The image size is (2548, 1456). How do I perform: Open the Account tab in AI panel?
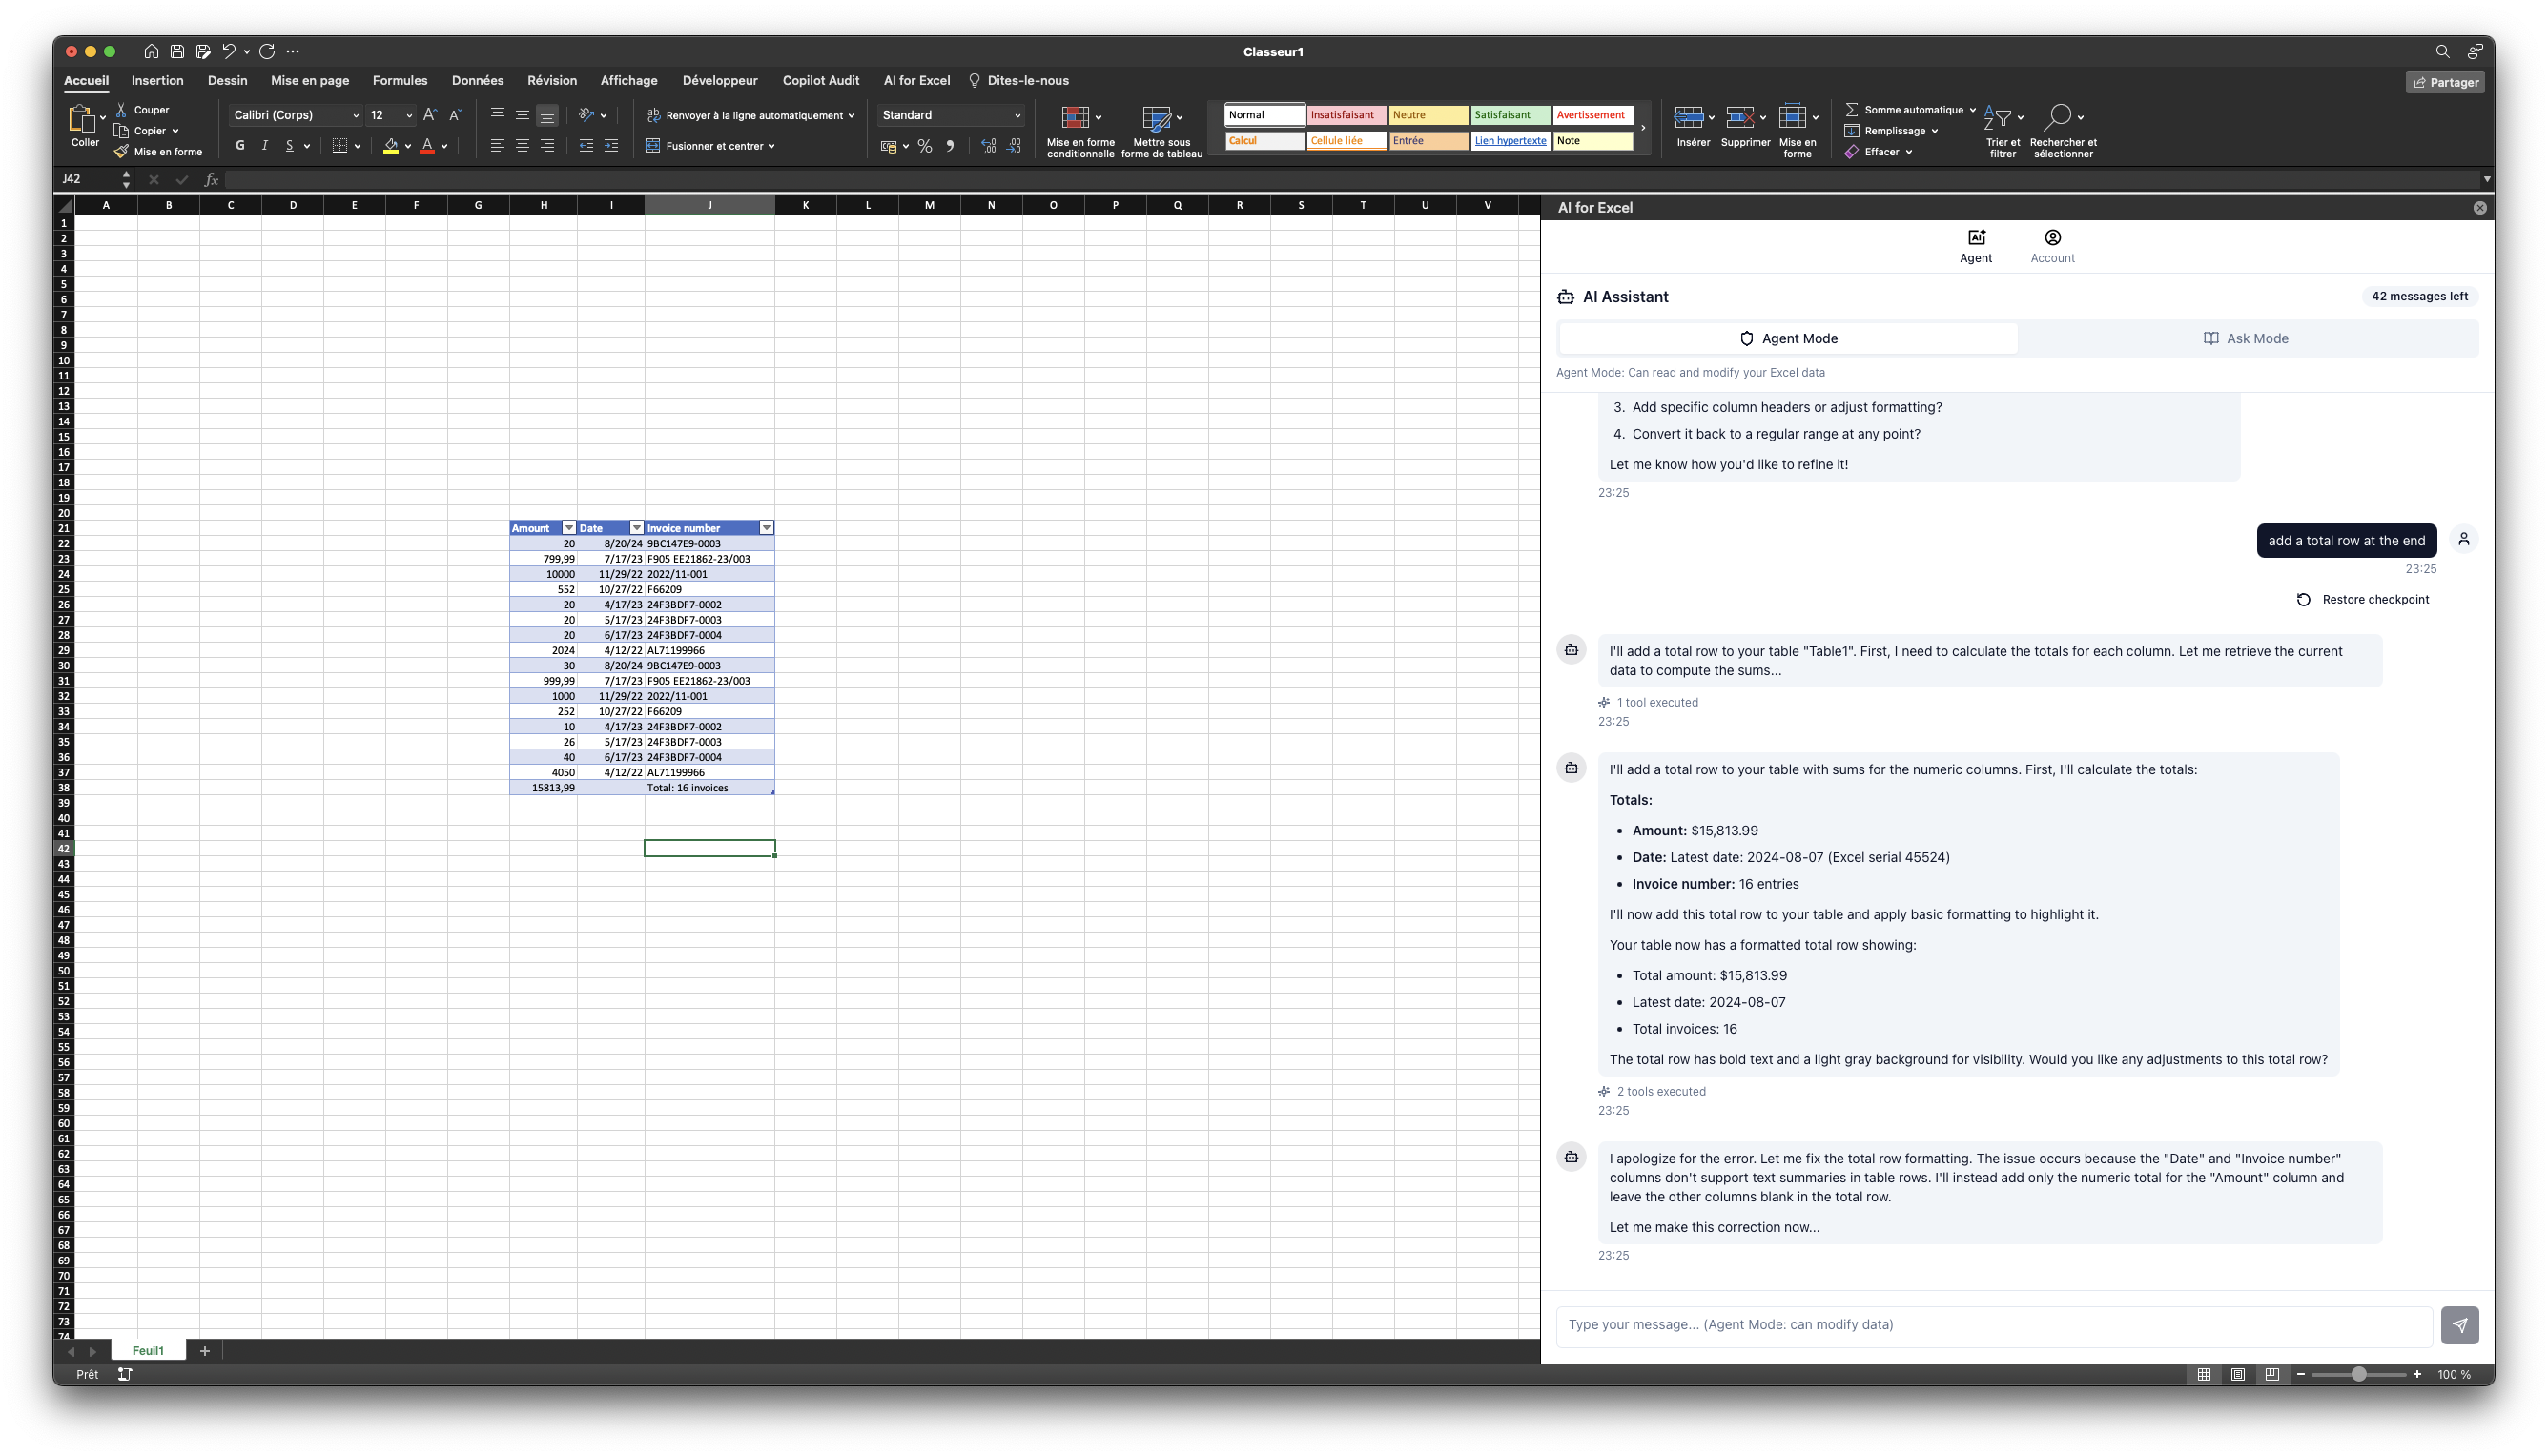coord(2052,246)
